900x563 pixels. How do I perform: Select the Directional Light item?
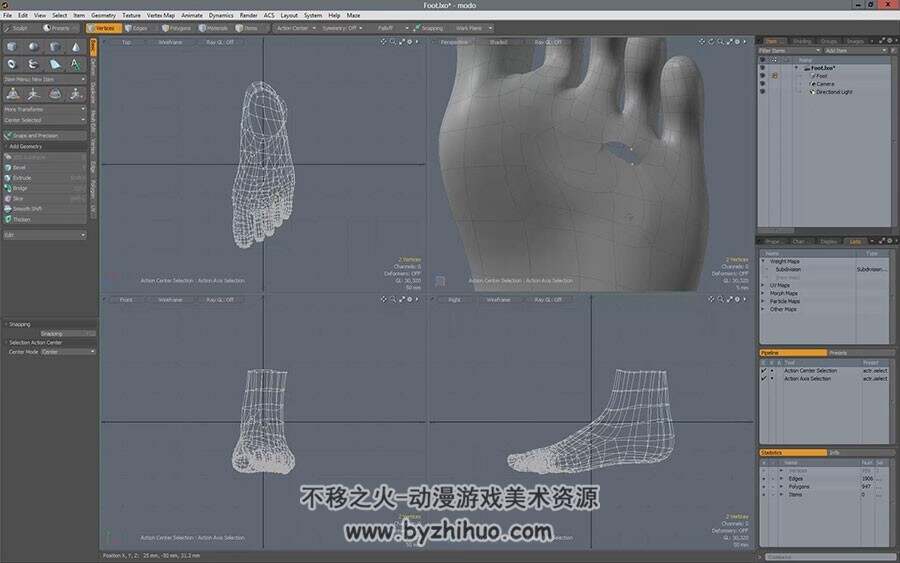[x=834, y=92]
